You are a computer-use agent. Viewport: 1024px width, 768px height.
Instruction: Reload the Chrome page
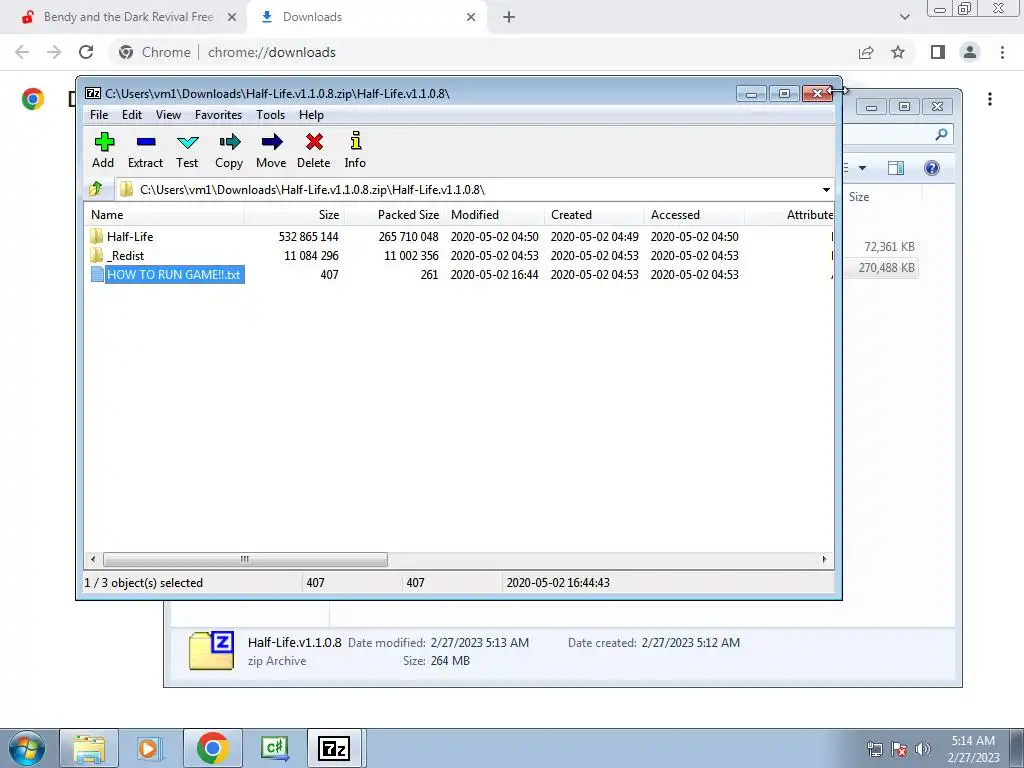pos(86,52)
